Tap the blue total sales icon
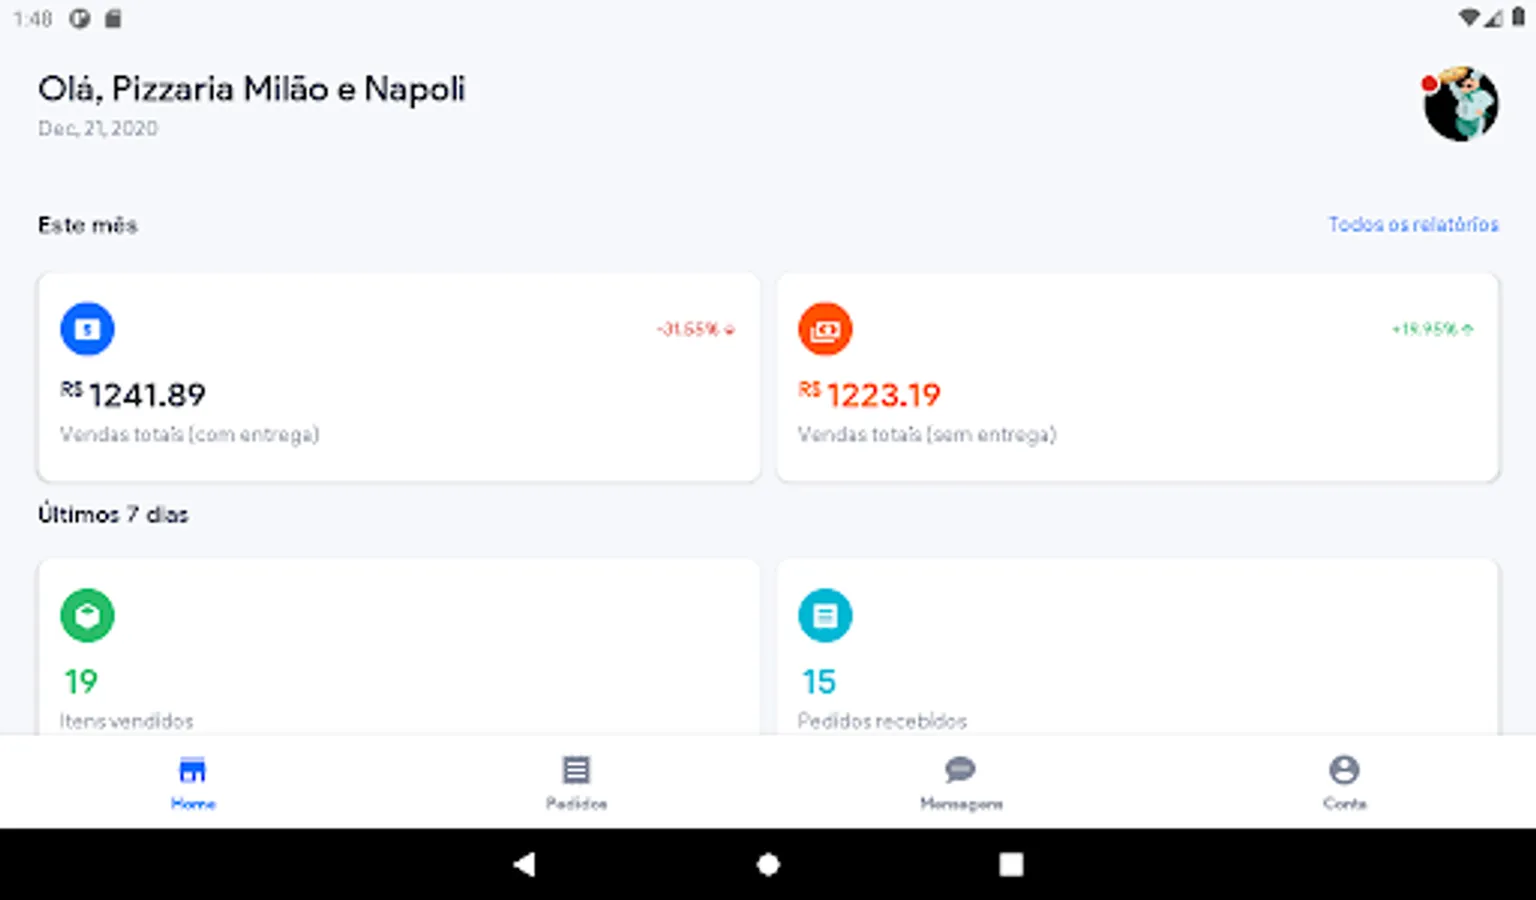1536x900 pixels. pyautogui.click(x=87, y=329)
